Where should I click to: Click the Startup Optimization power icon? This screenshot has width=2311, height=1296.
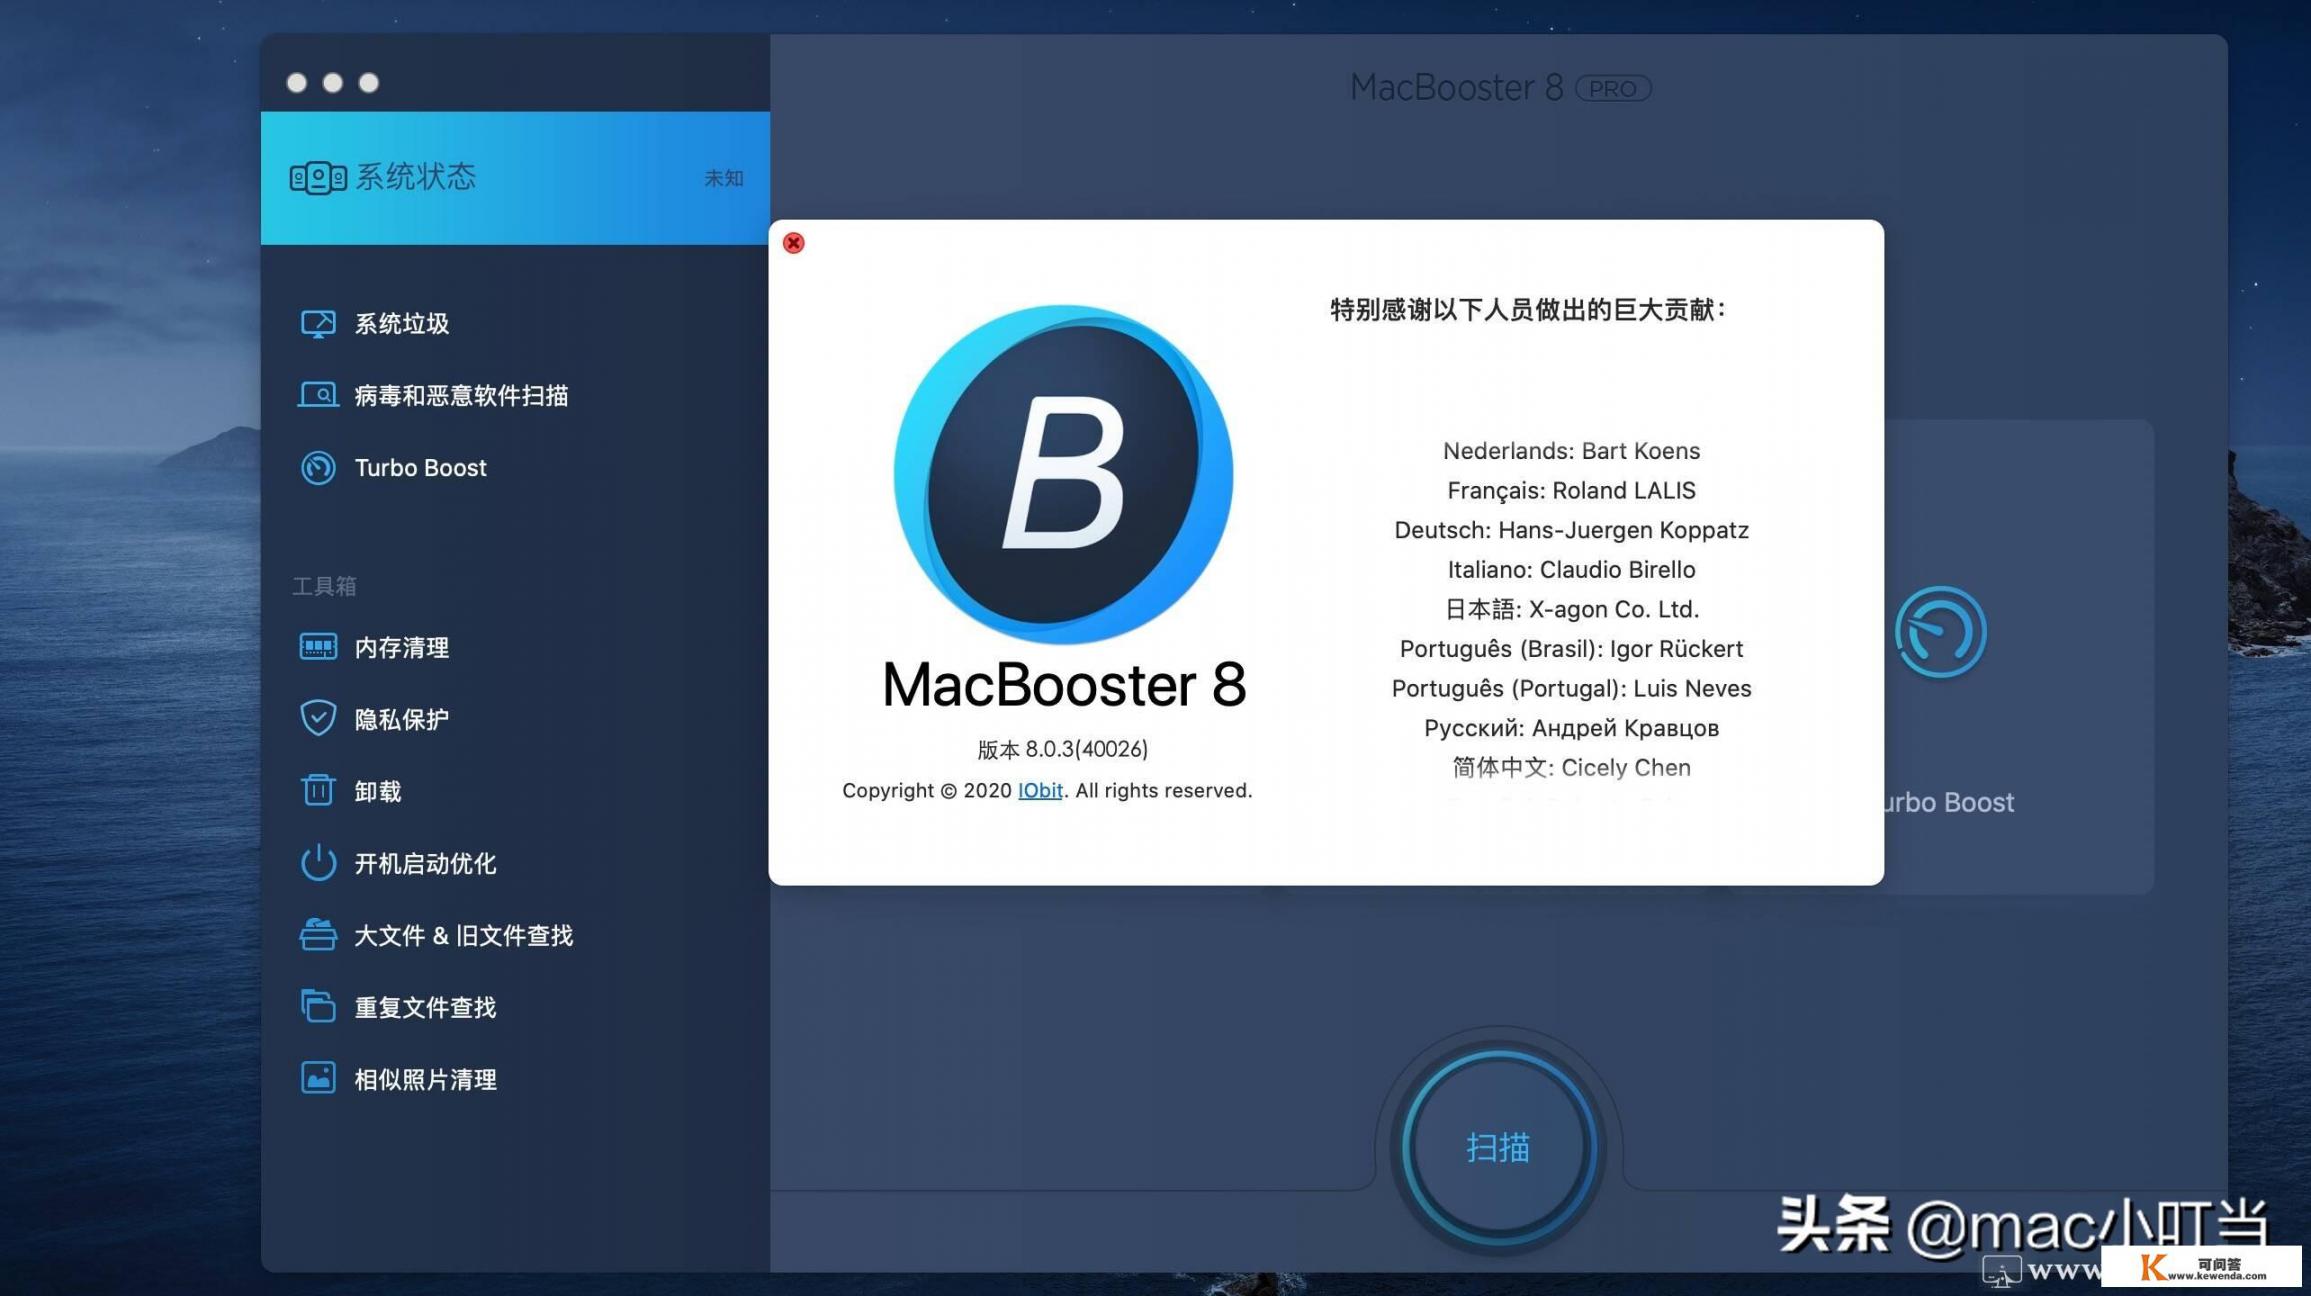(318, 862)
